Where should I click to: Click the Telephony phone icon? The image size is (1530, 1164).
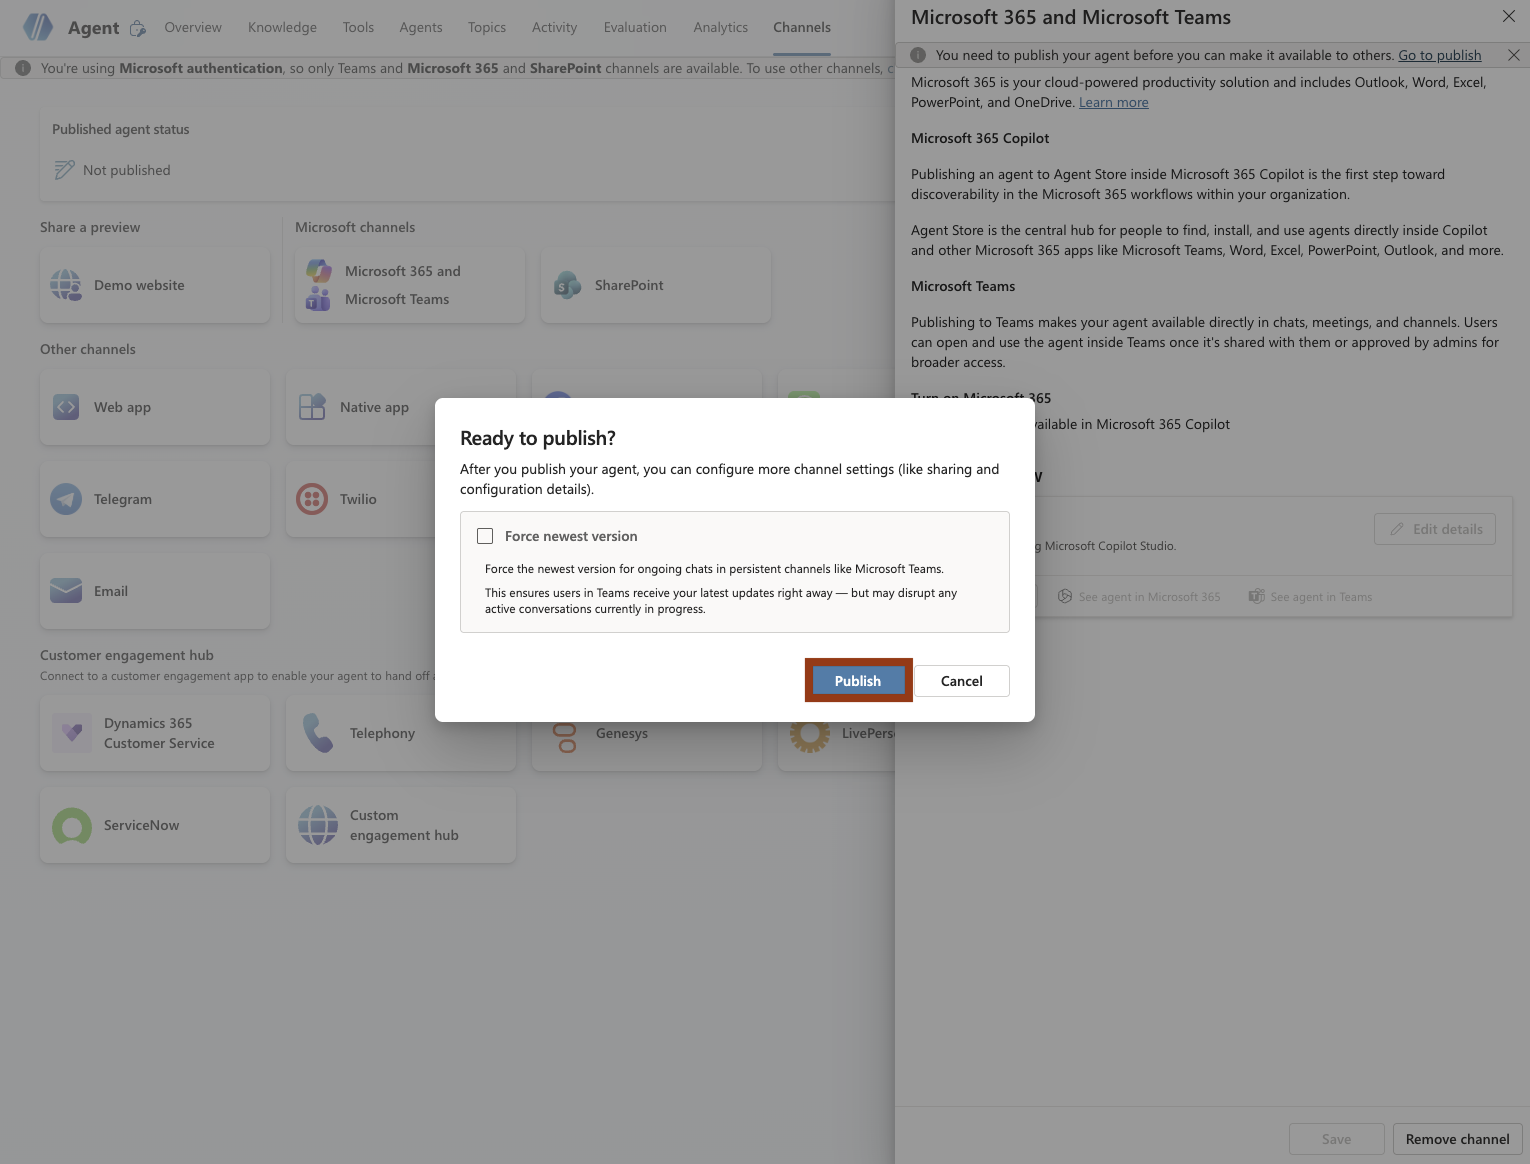pos(318,733)
